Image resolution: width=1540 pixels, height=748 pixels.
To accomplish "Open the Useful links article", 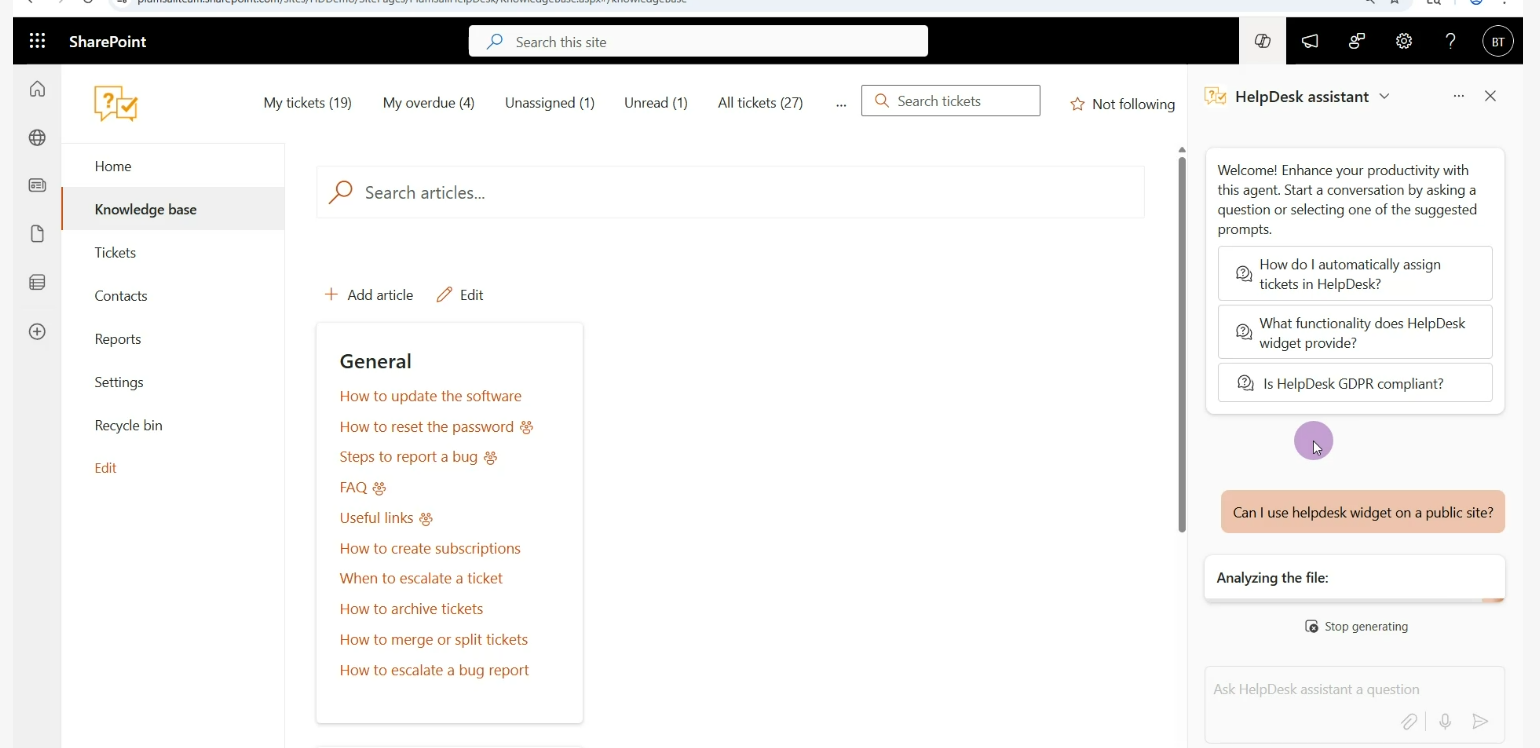I will click(377, 518).
